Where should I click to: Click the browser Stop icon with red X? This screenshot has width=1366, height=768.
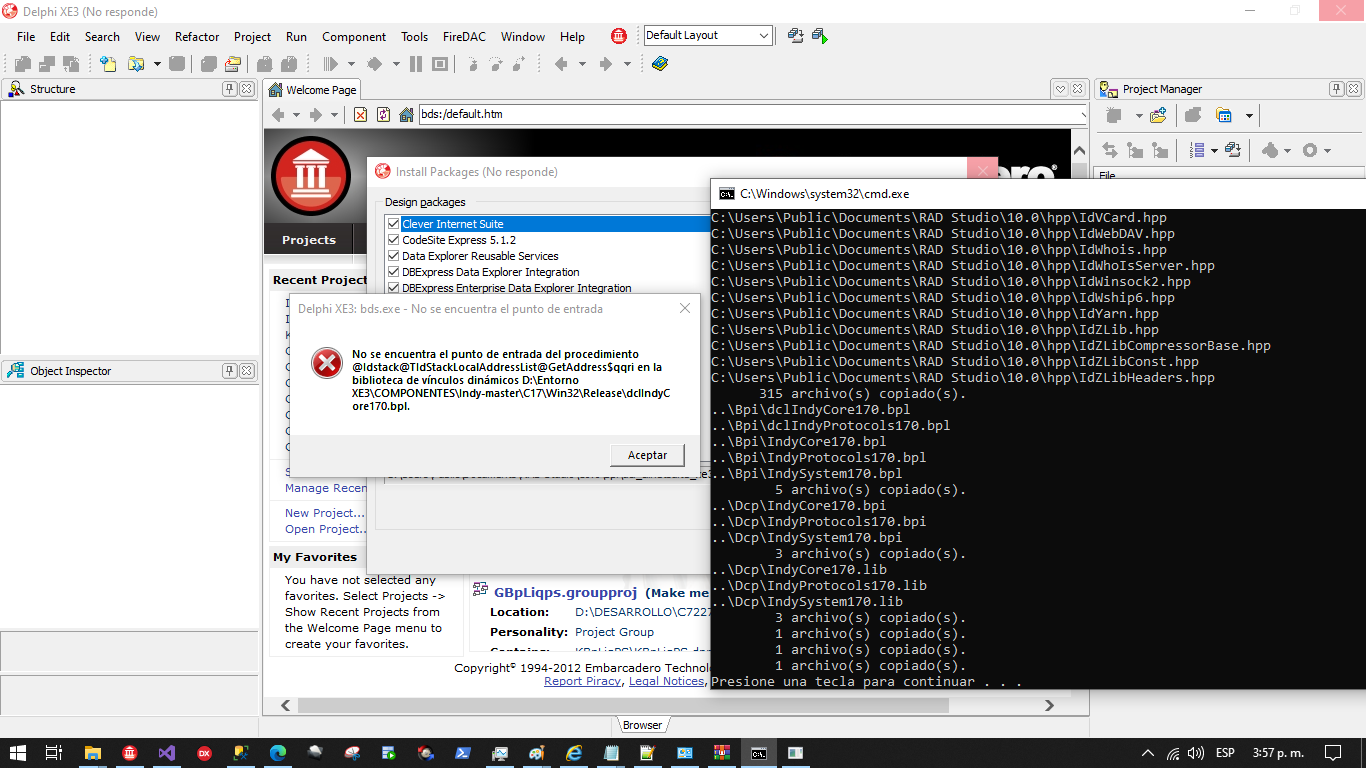click(x=360, y=115)
